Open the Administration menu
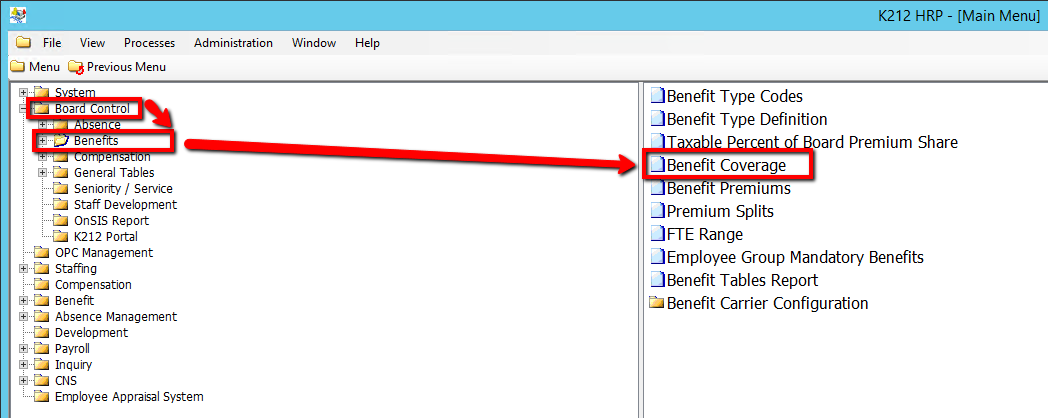1048x418 pixels. coord(233,43)
